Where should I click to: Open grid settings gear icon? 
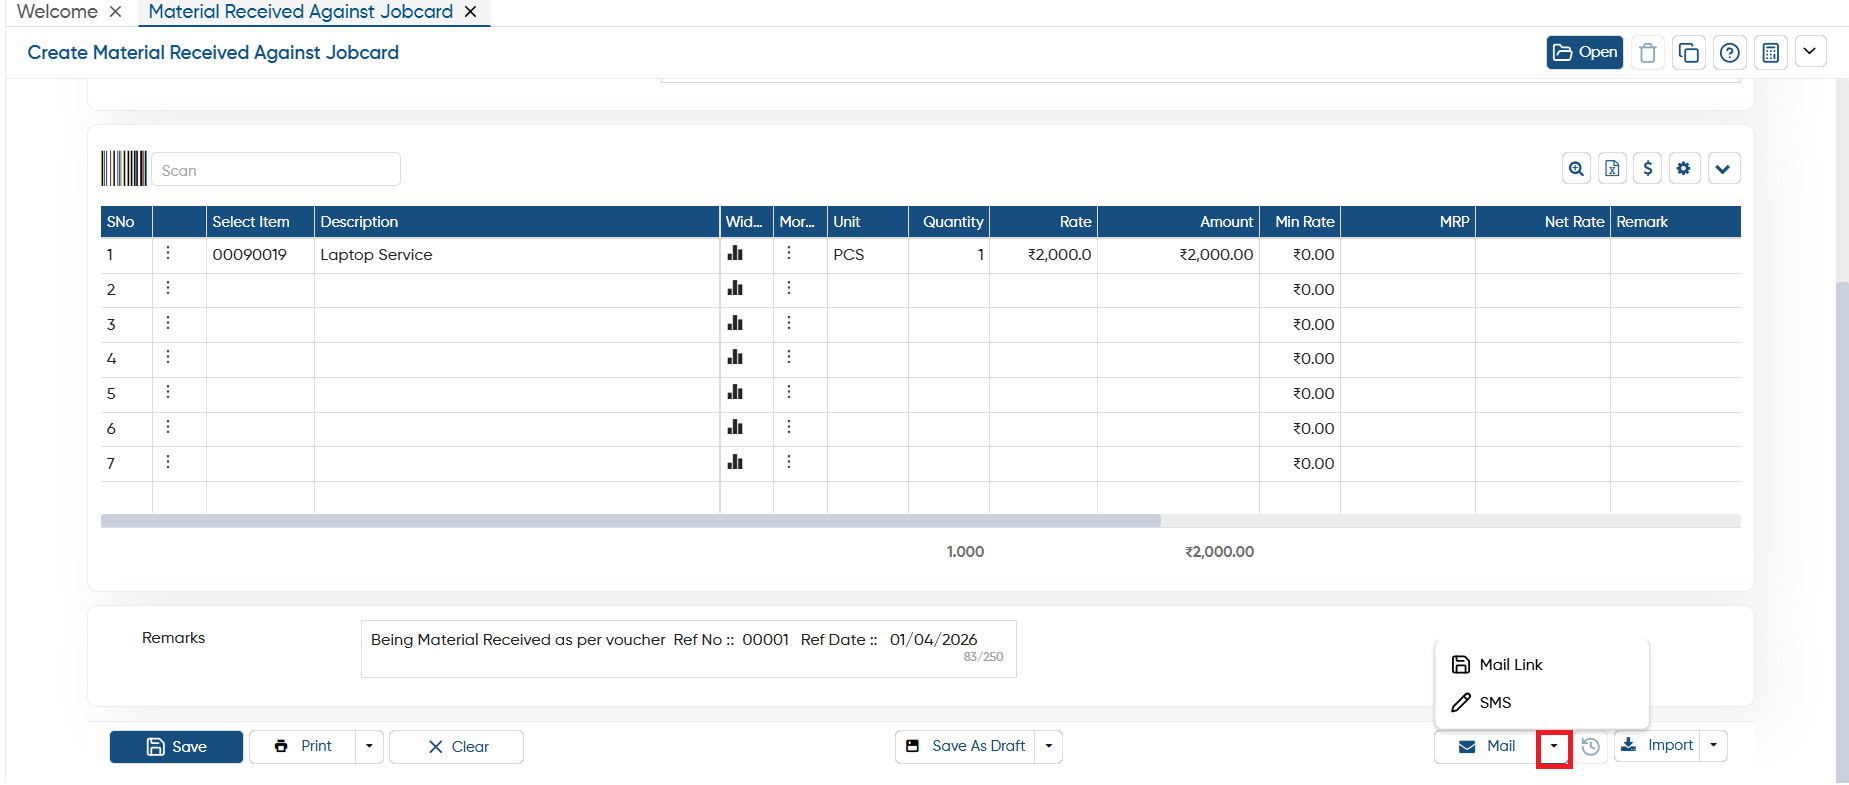[x=1684, y=169]
